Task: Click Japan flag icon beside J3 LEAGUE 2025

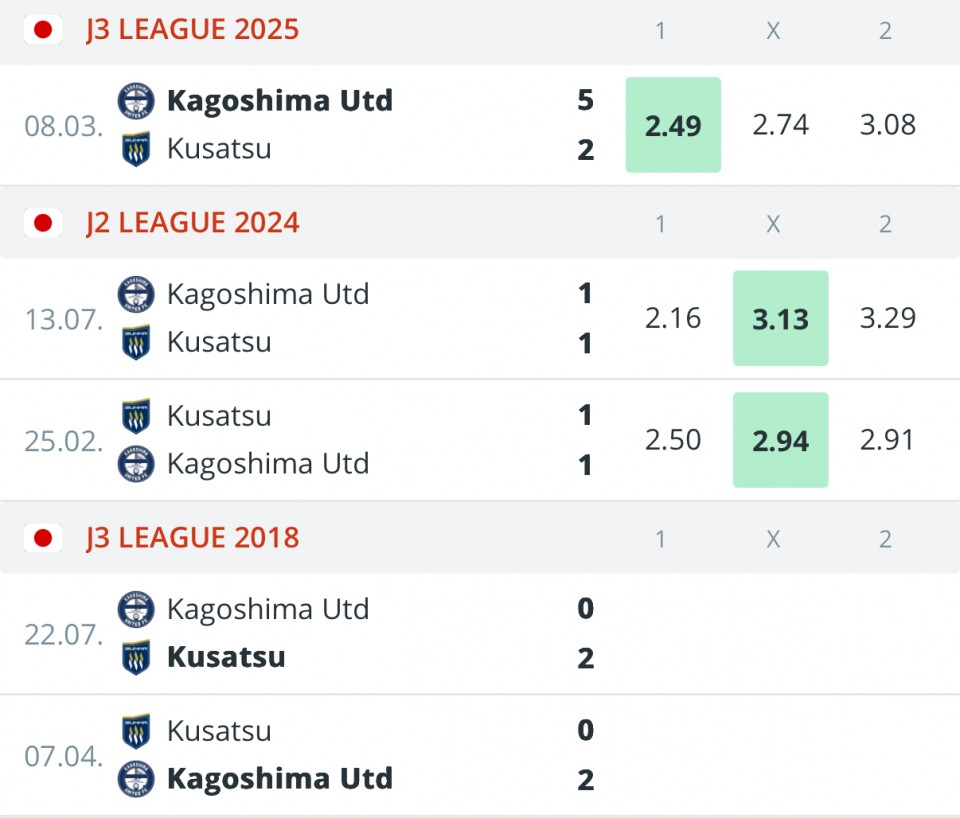Action: [43, 29]
